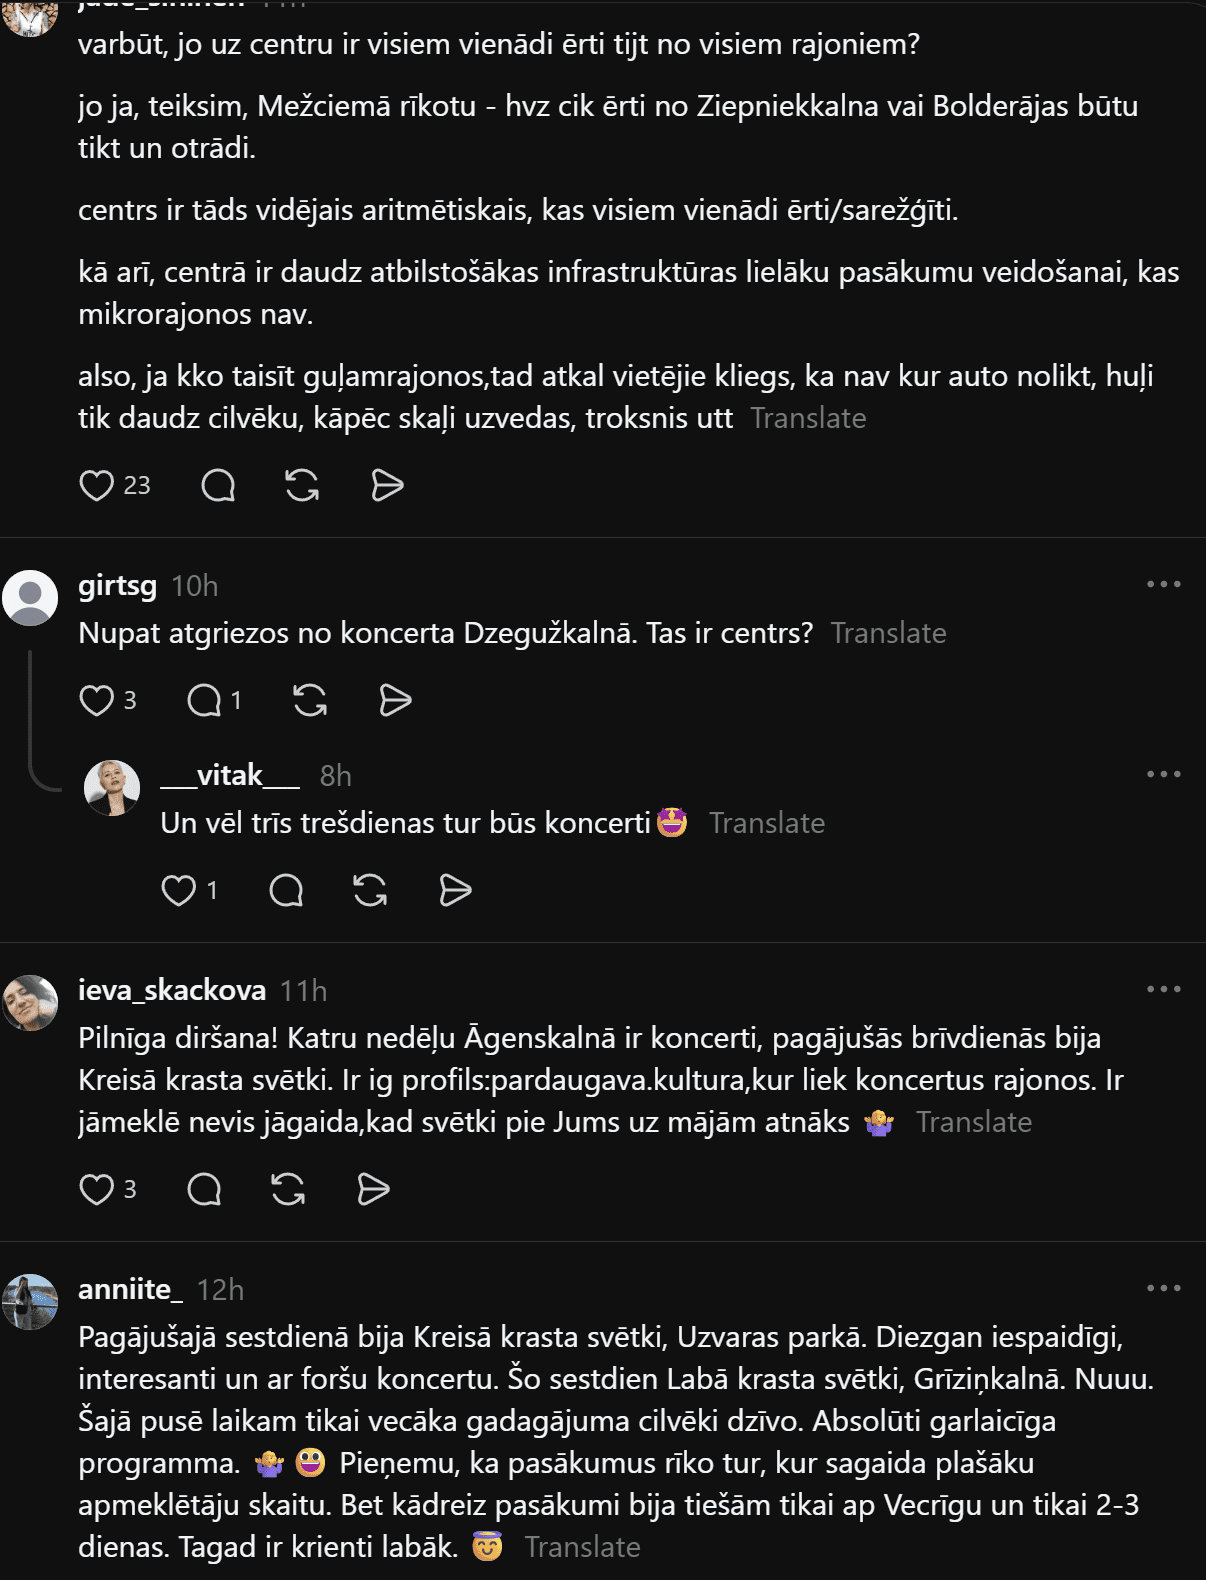Translate anniite_'s comment
The image size is (1206, 1580).
click(x=582, y=1547)
